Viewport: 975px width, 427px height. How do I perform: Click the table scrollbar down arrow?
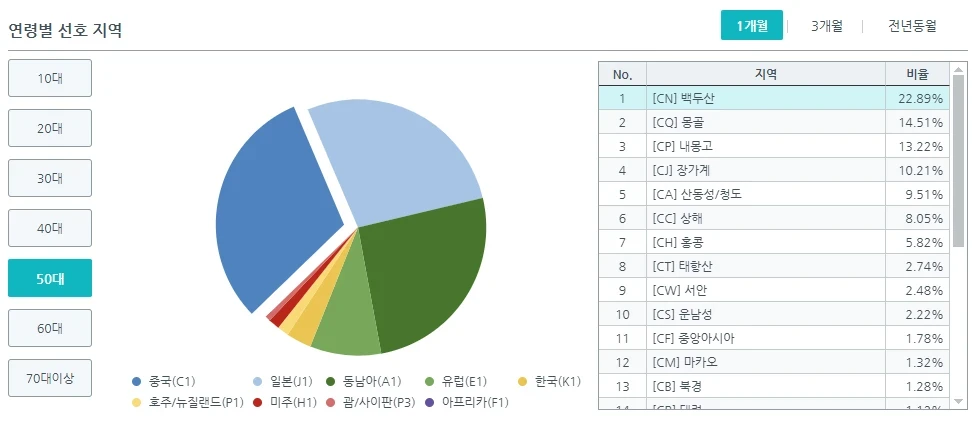(958, 402)
